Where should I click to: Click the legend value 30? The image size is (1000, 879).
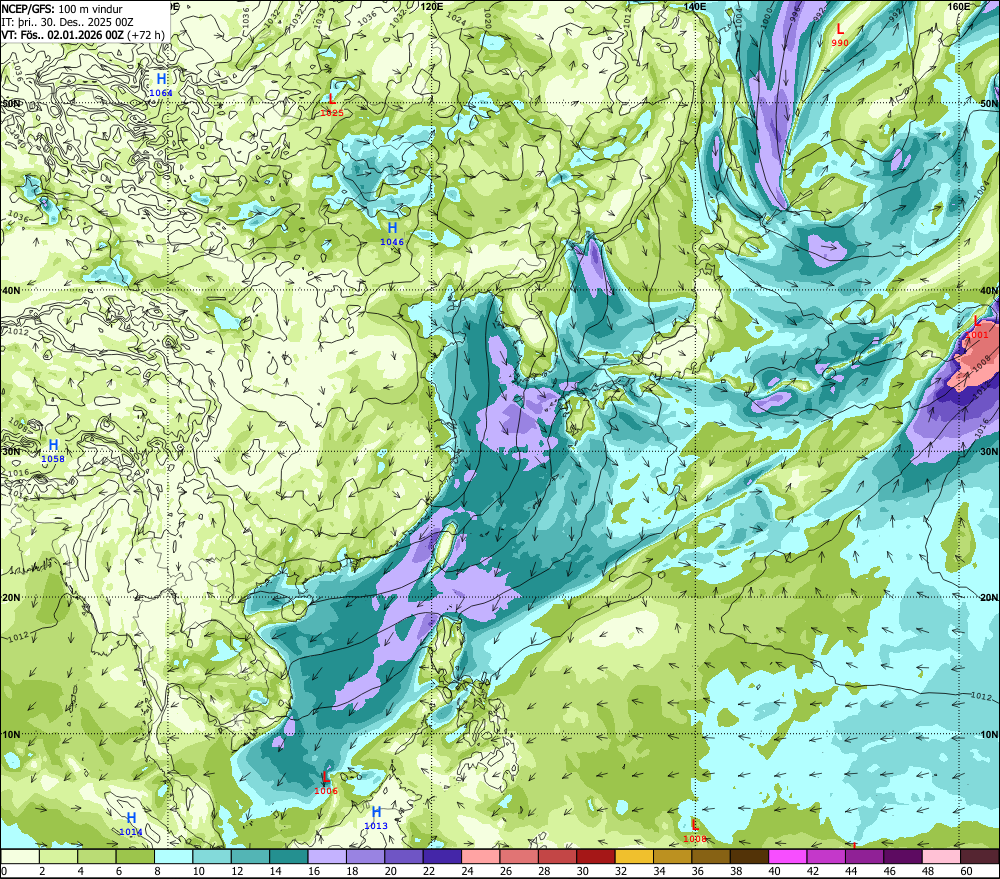tap(582, 871)
